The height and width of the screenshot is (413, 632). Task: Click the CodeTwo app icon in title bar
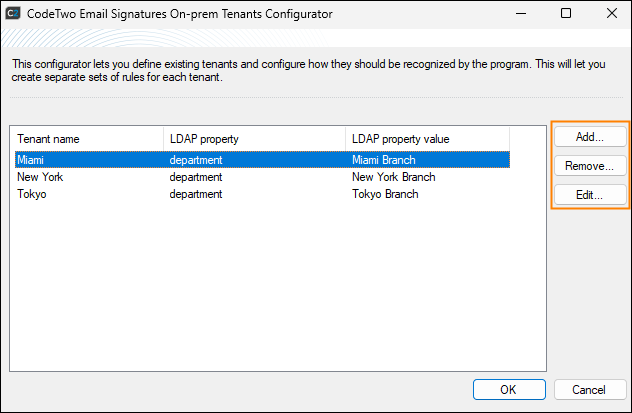14,14
